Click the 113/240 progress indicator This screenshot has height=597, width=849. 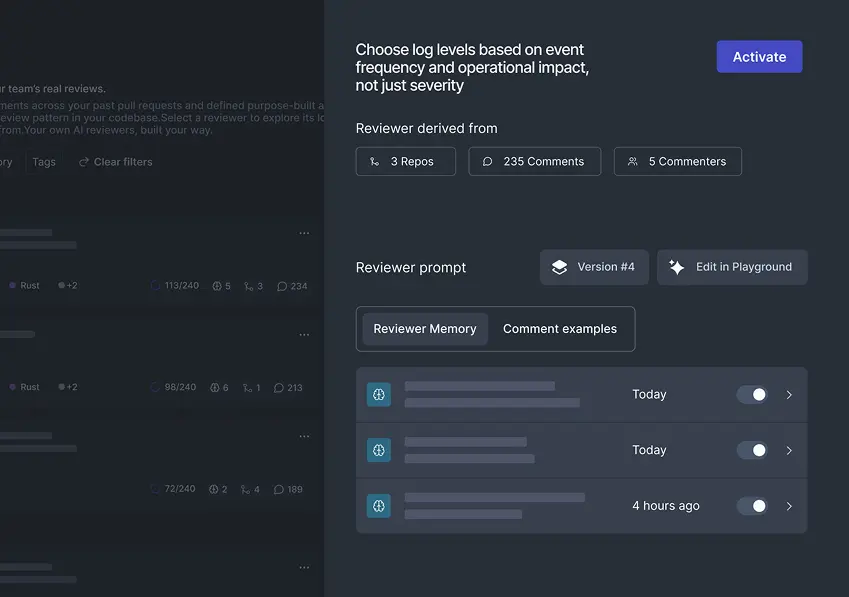click(x=175, y=285)
